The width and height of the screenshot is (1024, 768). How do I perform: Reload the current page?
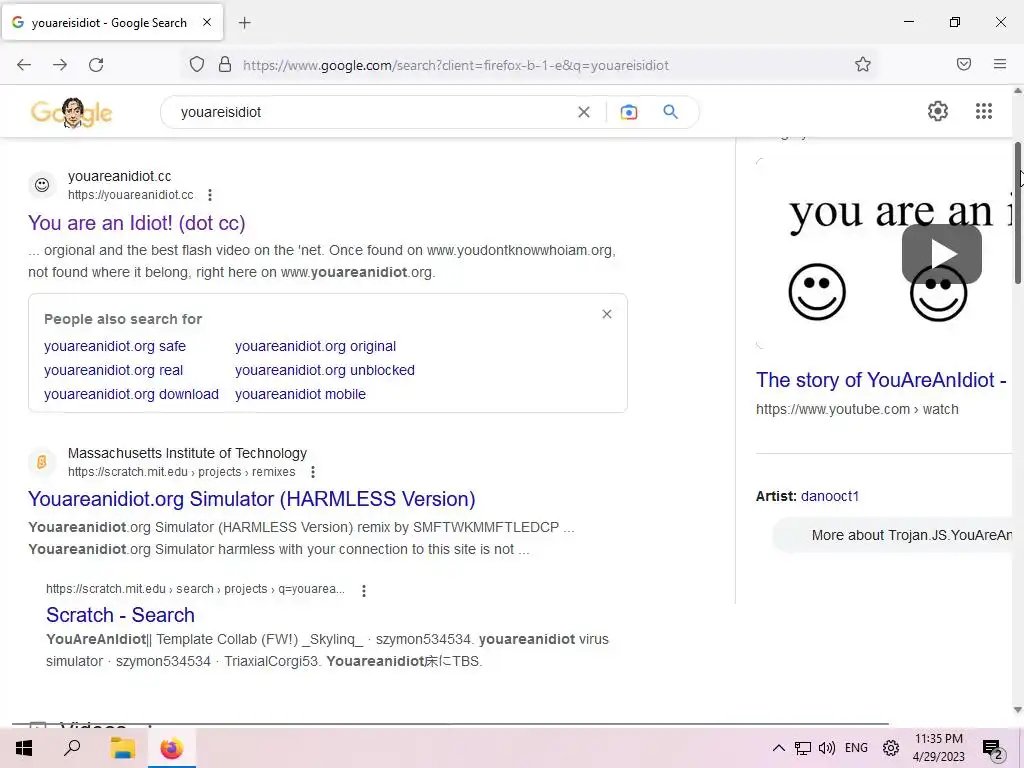point(96,65)
